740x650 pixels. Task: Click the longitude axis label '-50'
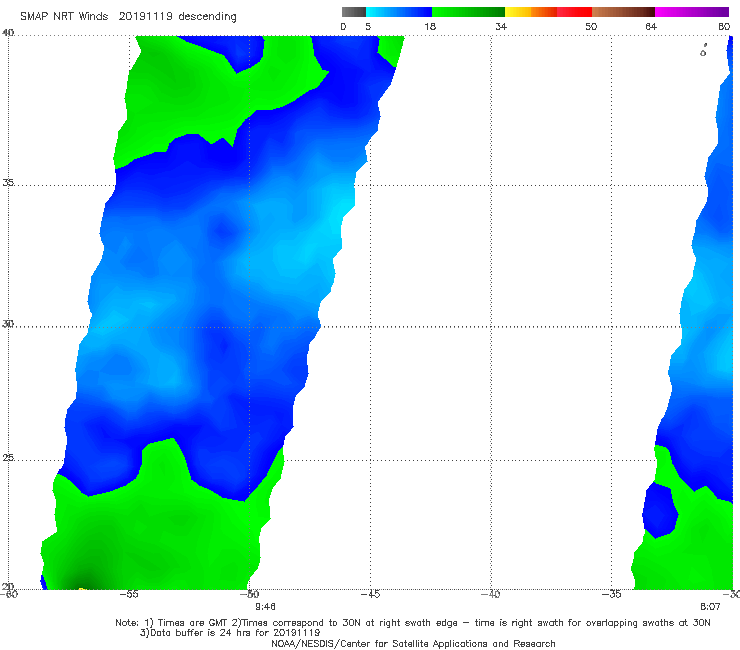[x=250, y=594]
